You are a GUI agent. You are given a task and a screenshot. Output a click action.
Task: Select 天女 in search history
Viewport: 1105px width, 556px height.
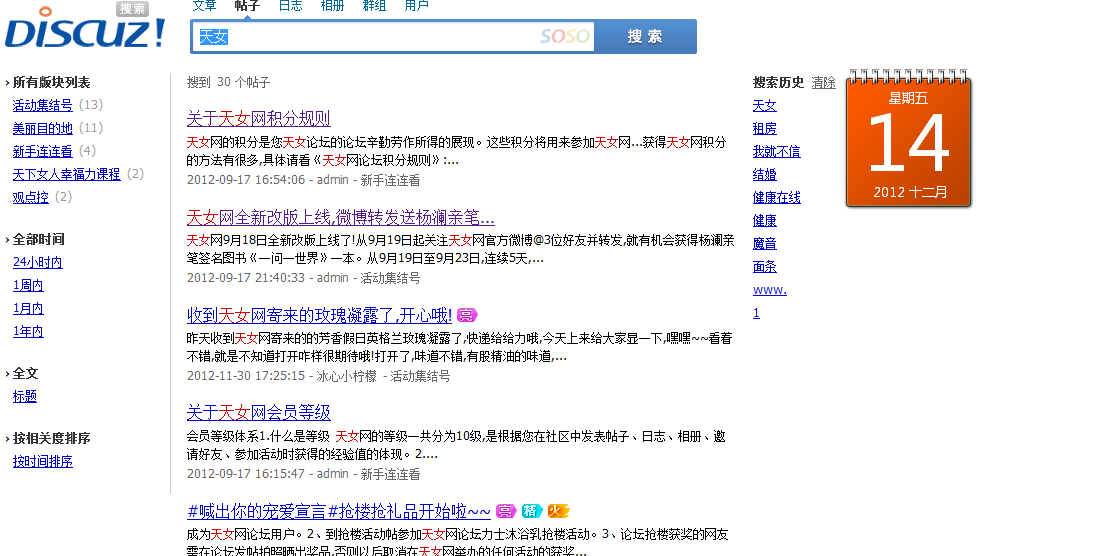click(765, 106)
